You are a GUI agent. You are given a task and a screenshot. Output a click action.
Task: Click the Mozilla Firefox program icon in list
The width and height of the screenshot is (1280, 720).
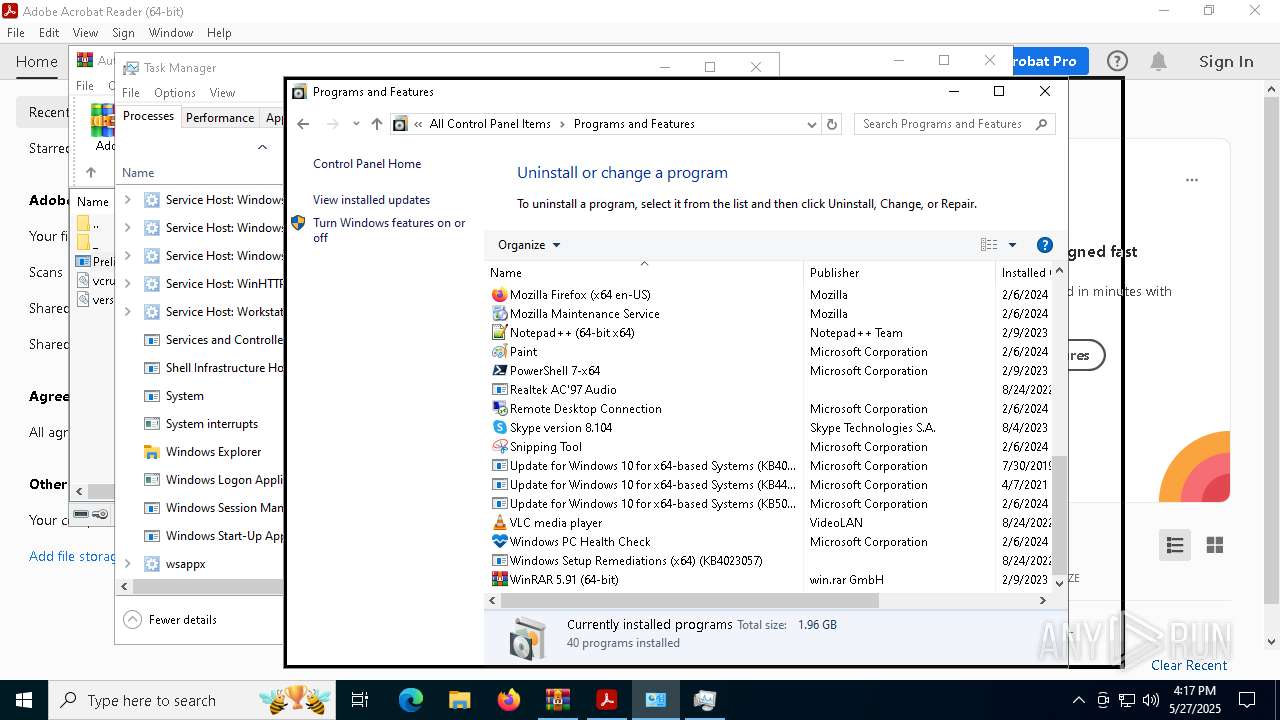pos(500,295)
